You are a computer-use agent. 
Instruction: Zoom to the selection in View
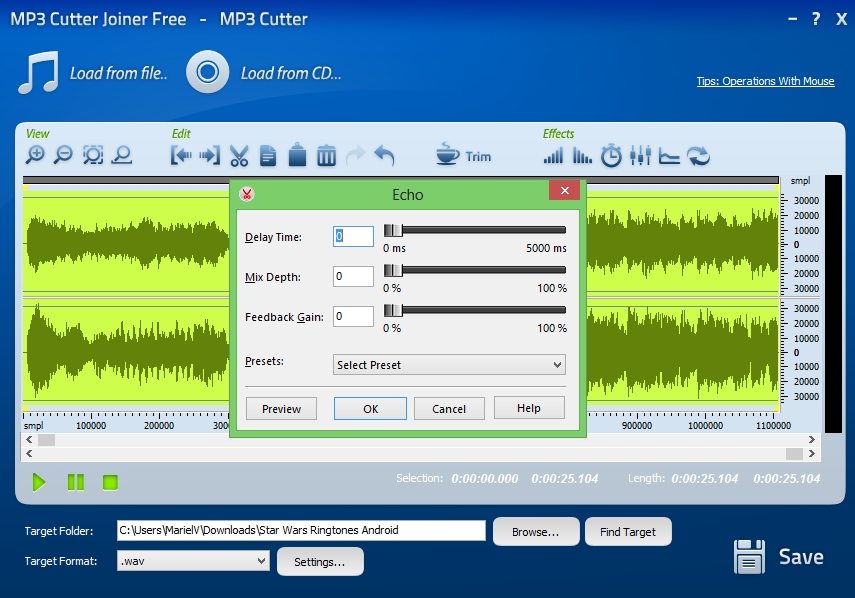point(93,155)
